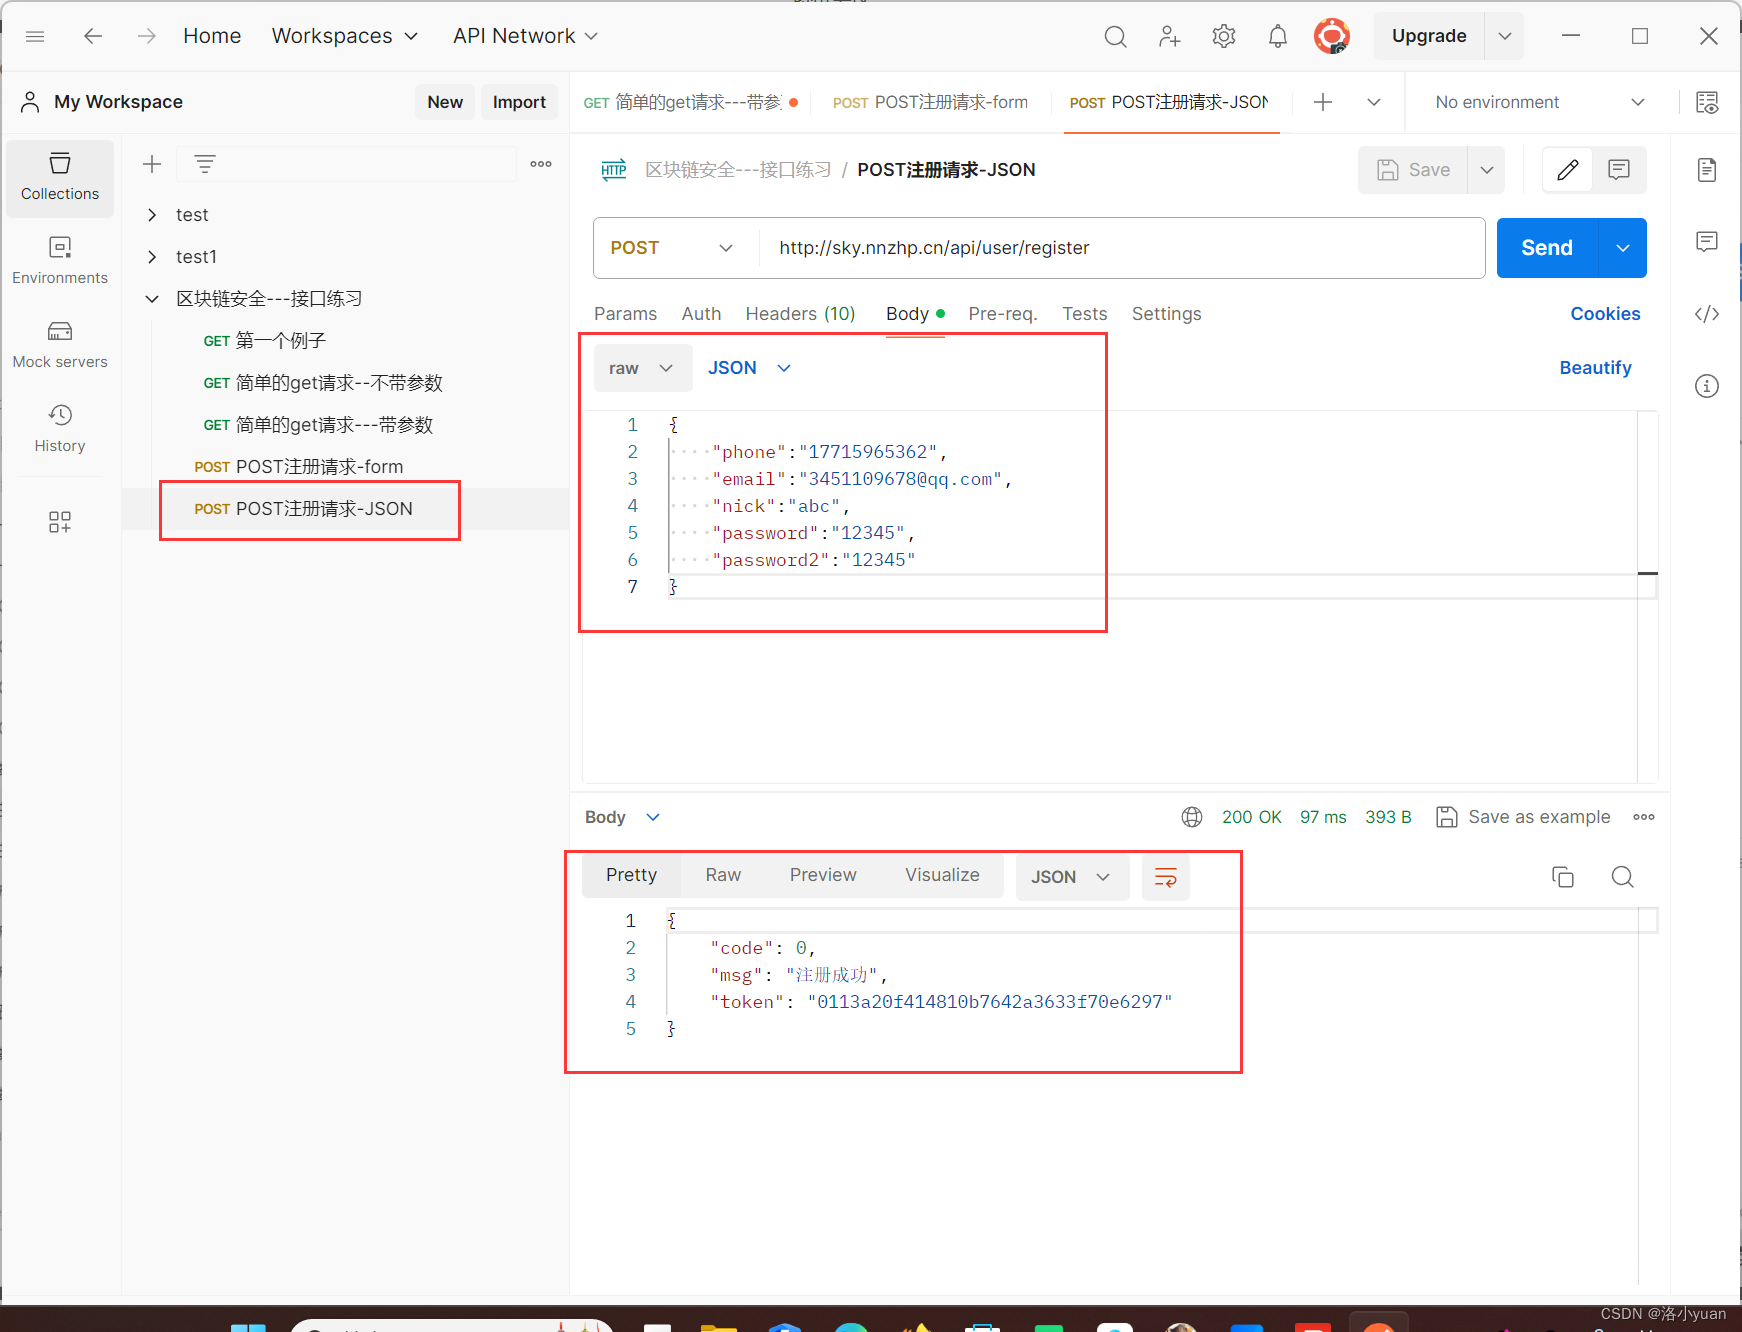Open the POST注册请求-form request tab
The height and width of the screenshot is (1332, 1742).
(930, 102)
